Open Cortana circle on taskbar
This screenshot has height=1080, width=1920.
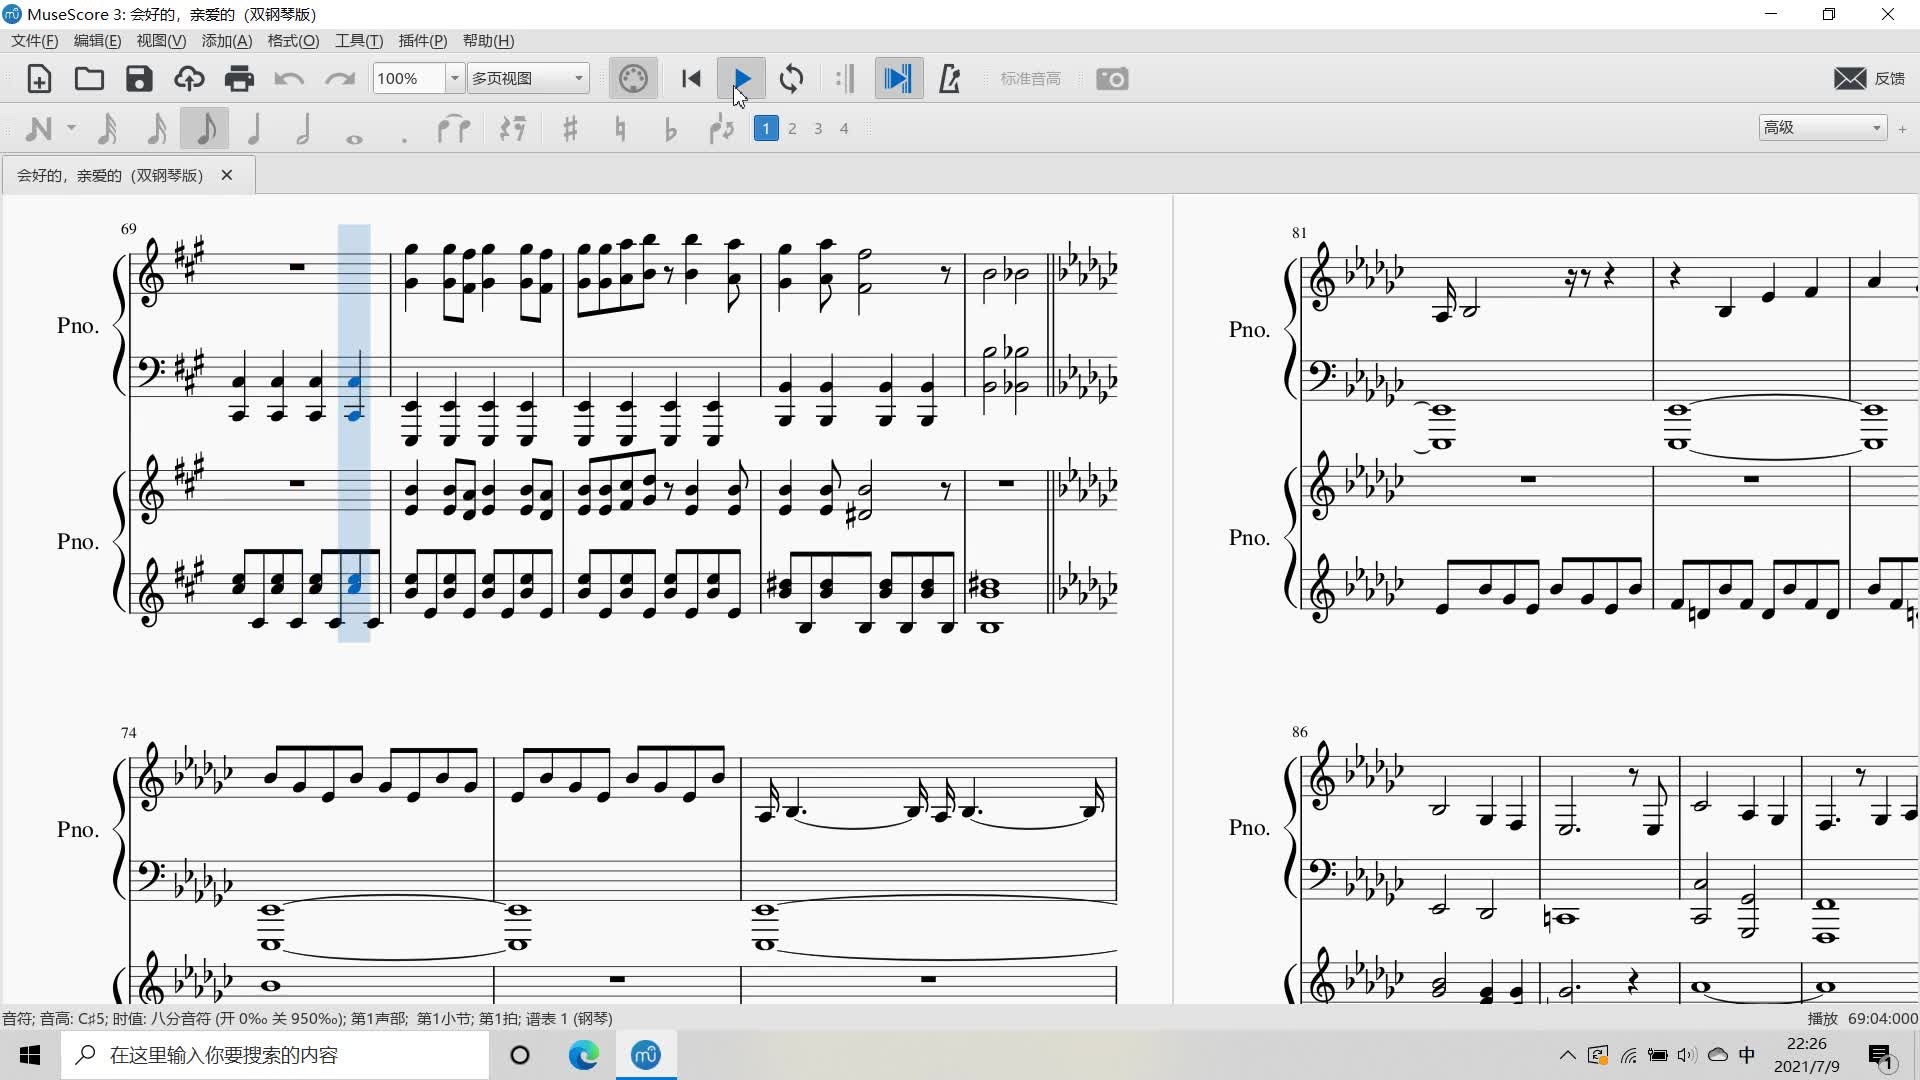click(520, 1055)
